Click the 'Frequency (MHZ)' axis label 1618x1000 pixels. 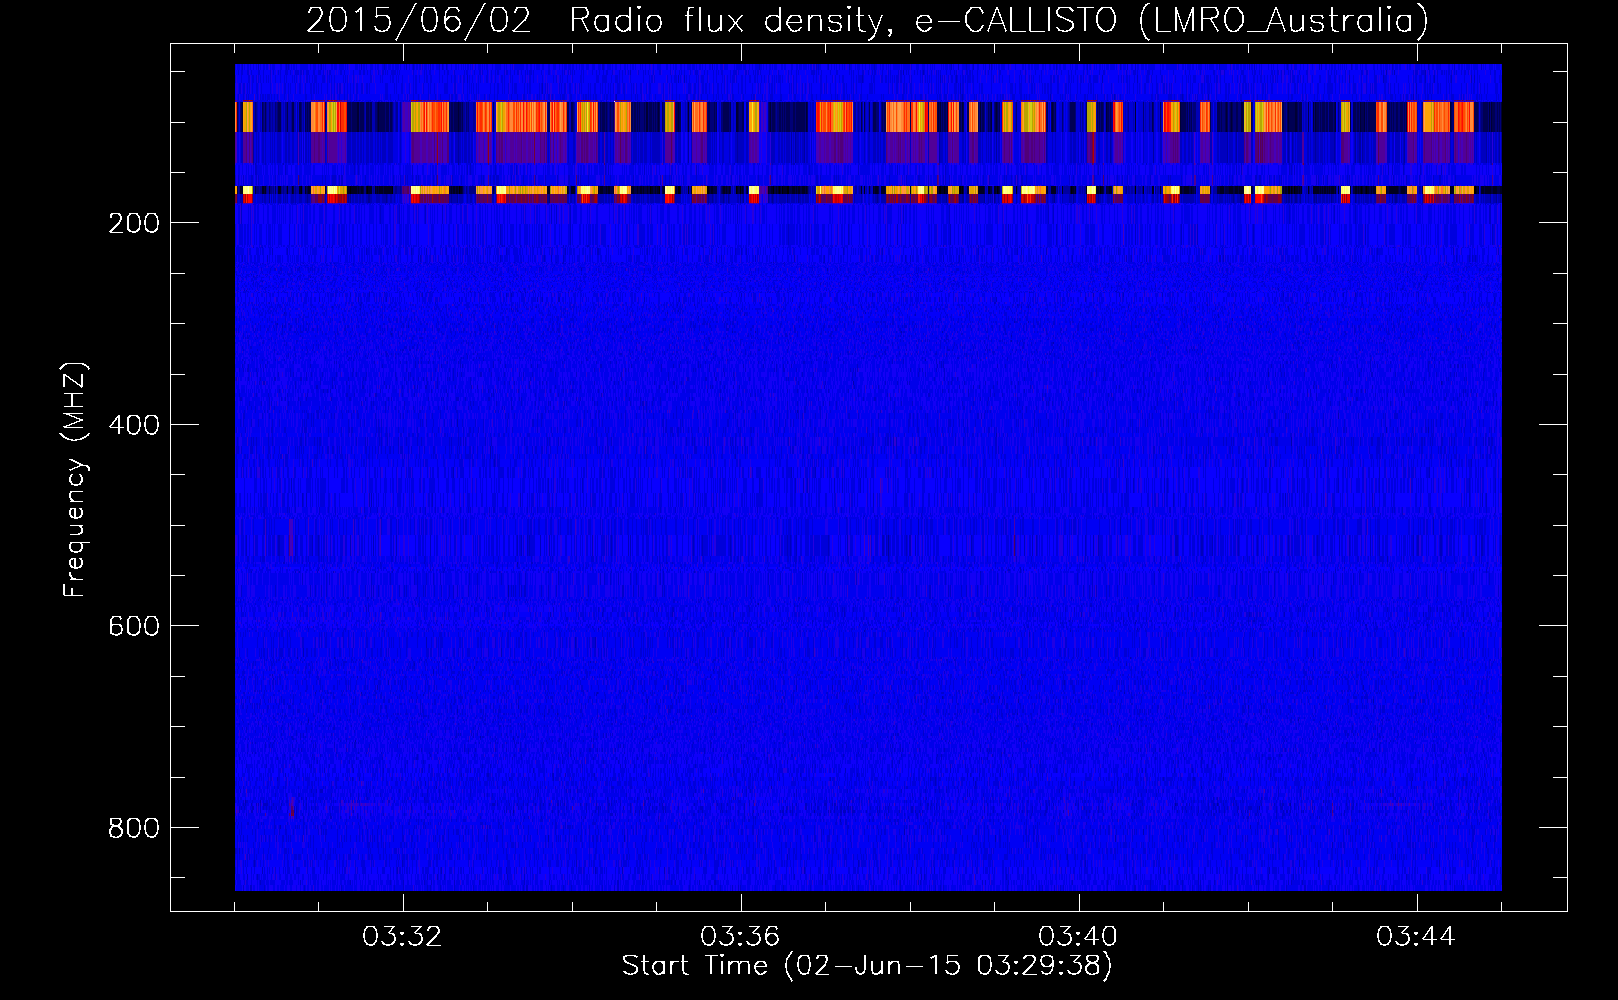(x=75, y=479)
